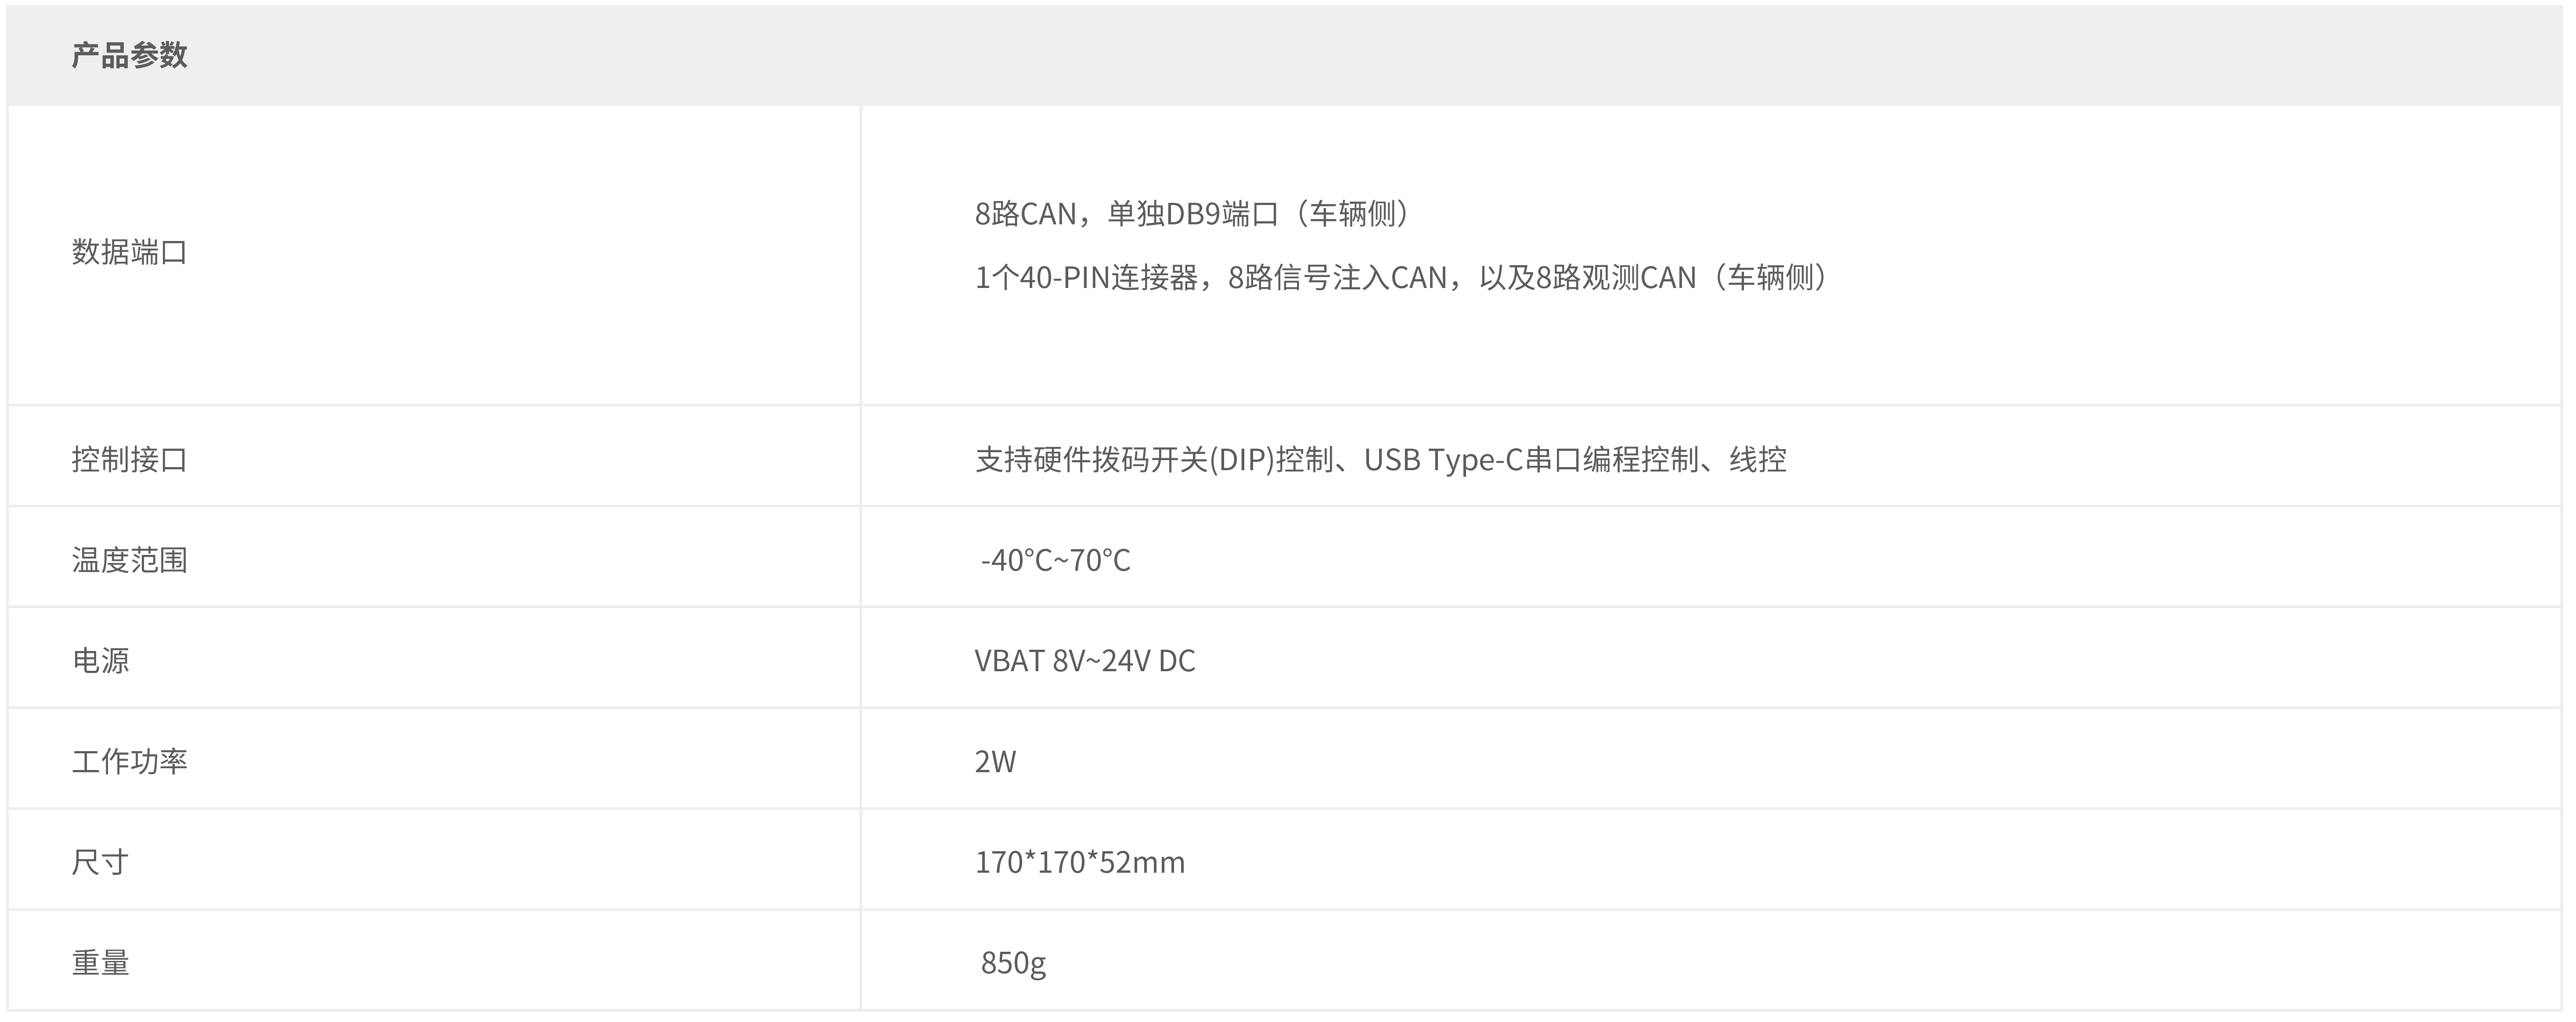This screenshot has height=1022, width=2576.
Task: Click the -40°C~70°C temperature value
Action: pos(1055,560)
